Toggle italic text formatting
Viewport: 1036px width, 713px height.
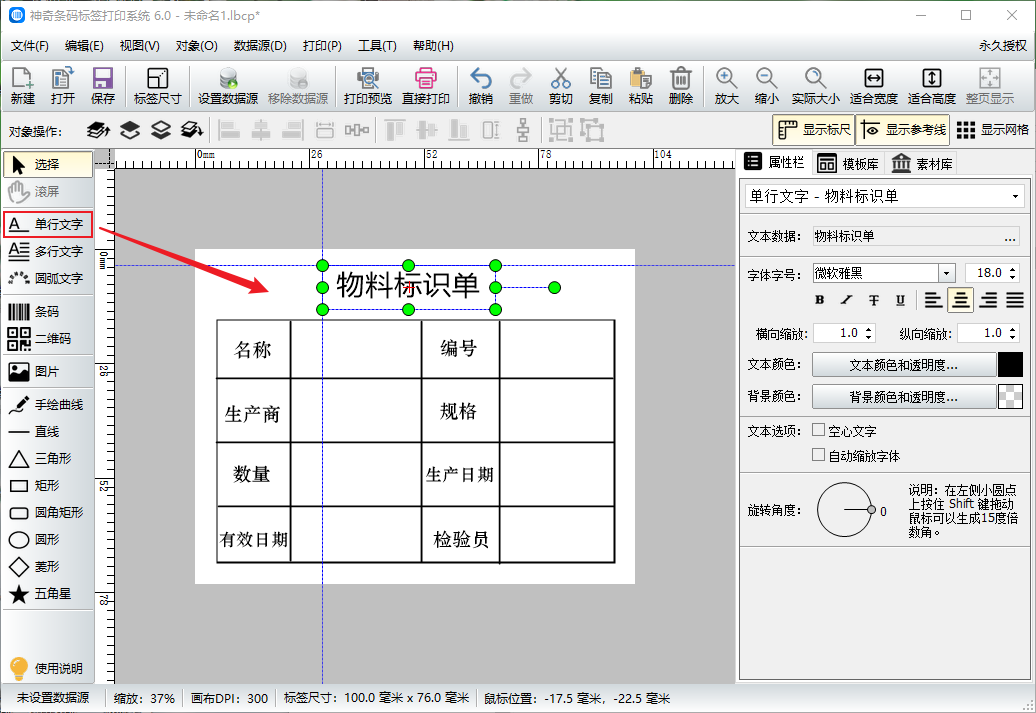[x=846, y=300]
